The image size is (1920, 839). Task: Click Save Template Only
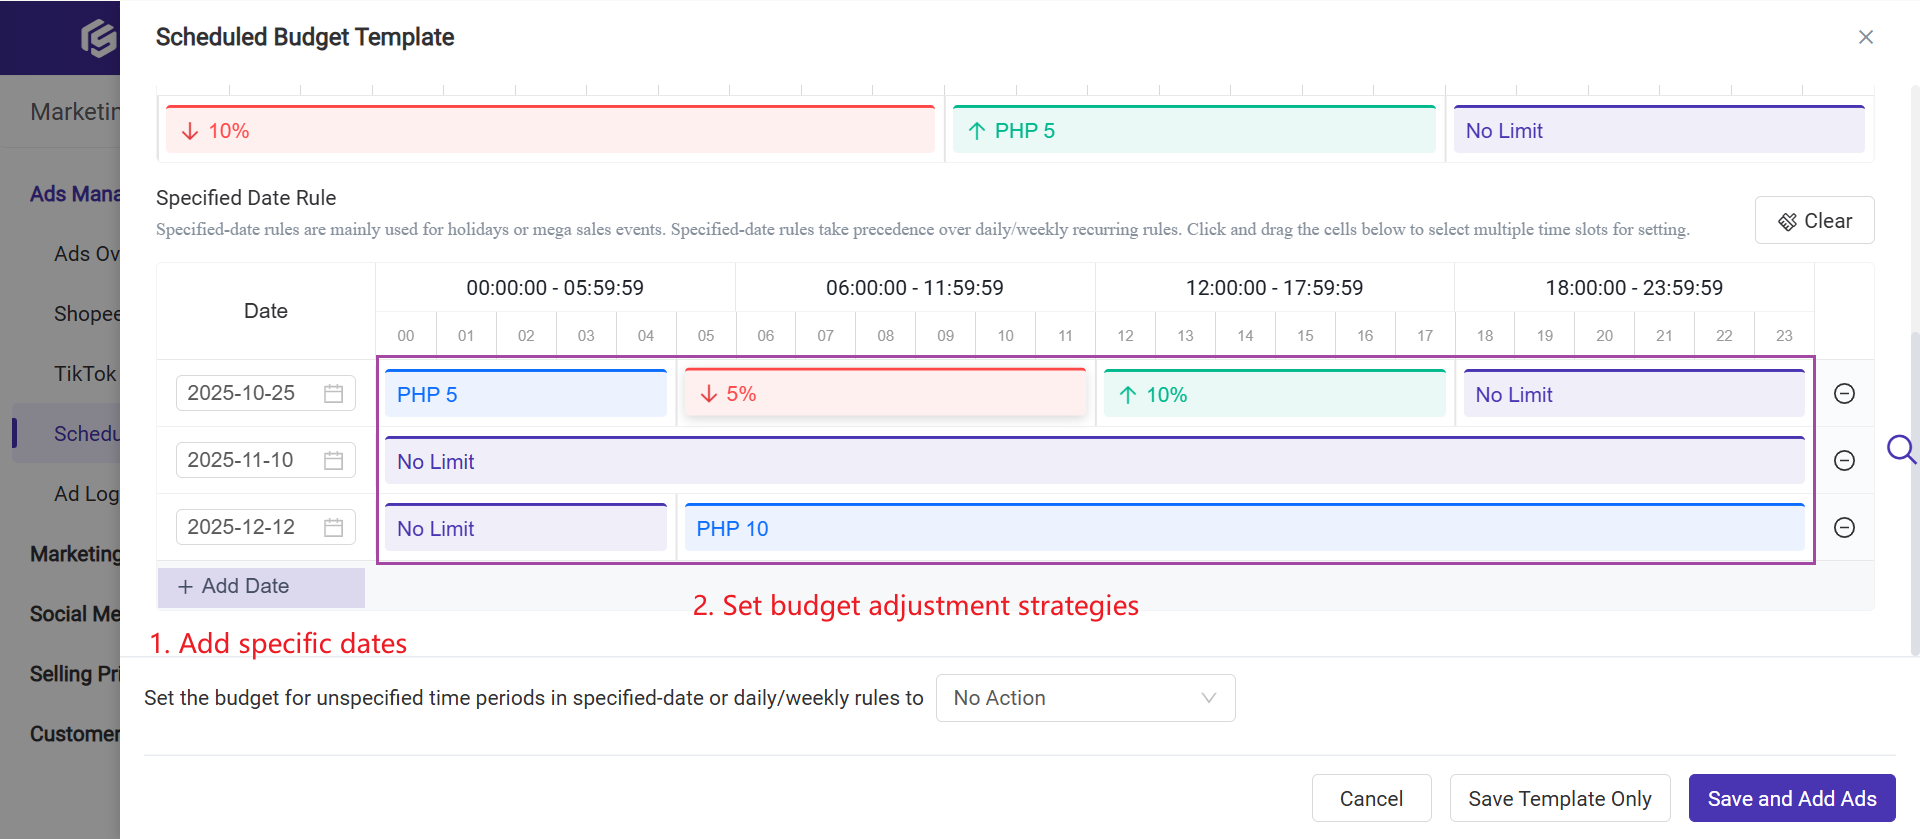tap(1560, 798)
